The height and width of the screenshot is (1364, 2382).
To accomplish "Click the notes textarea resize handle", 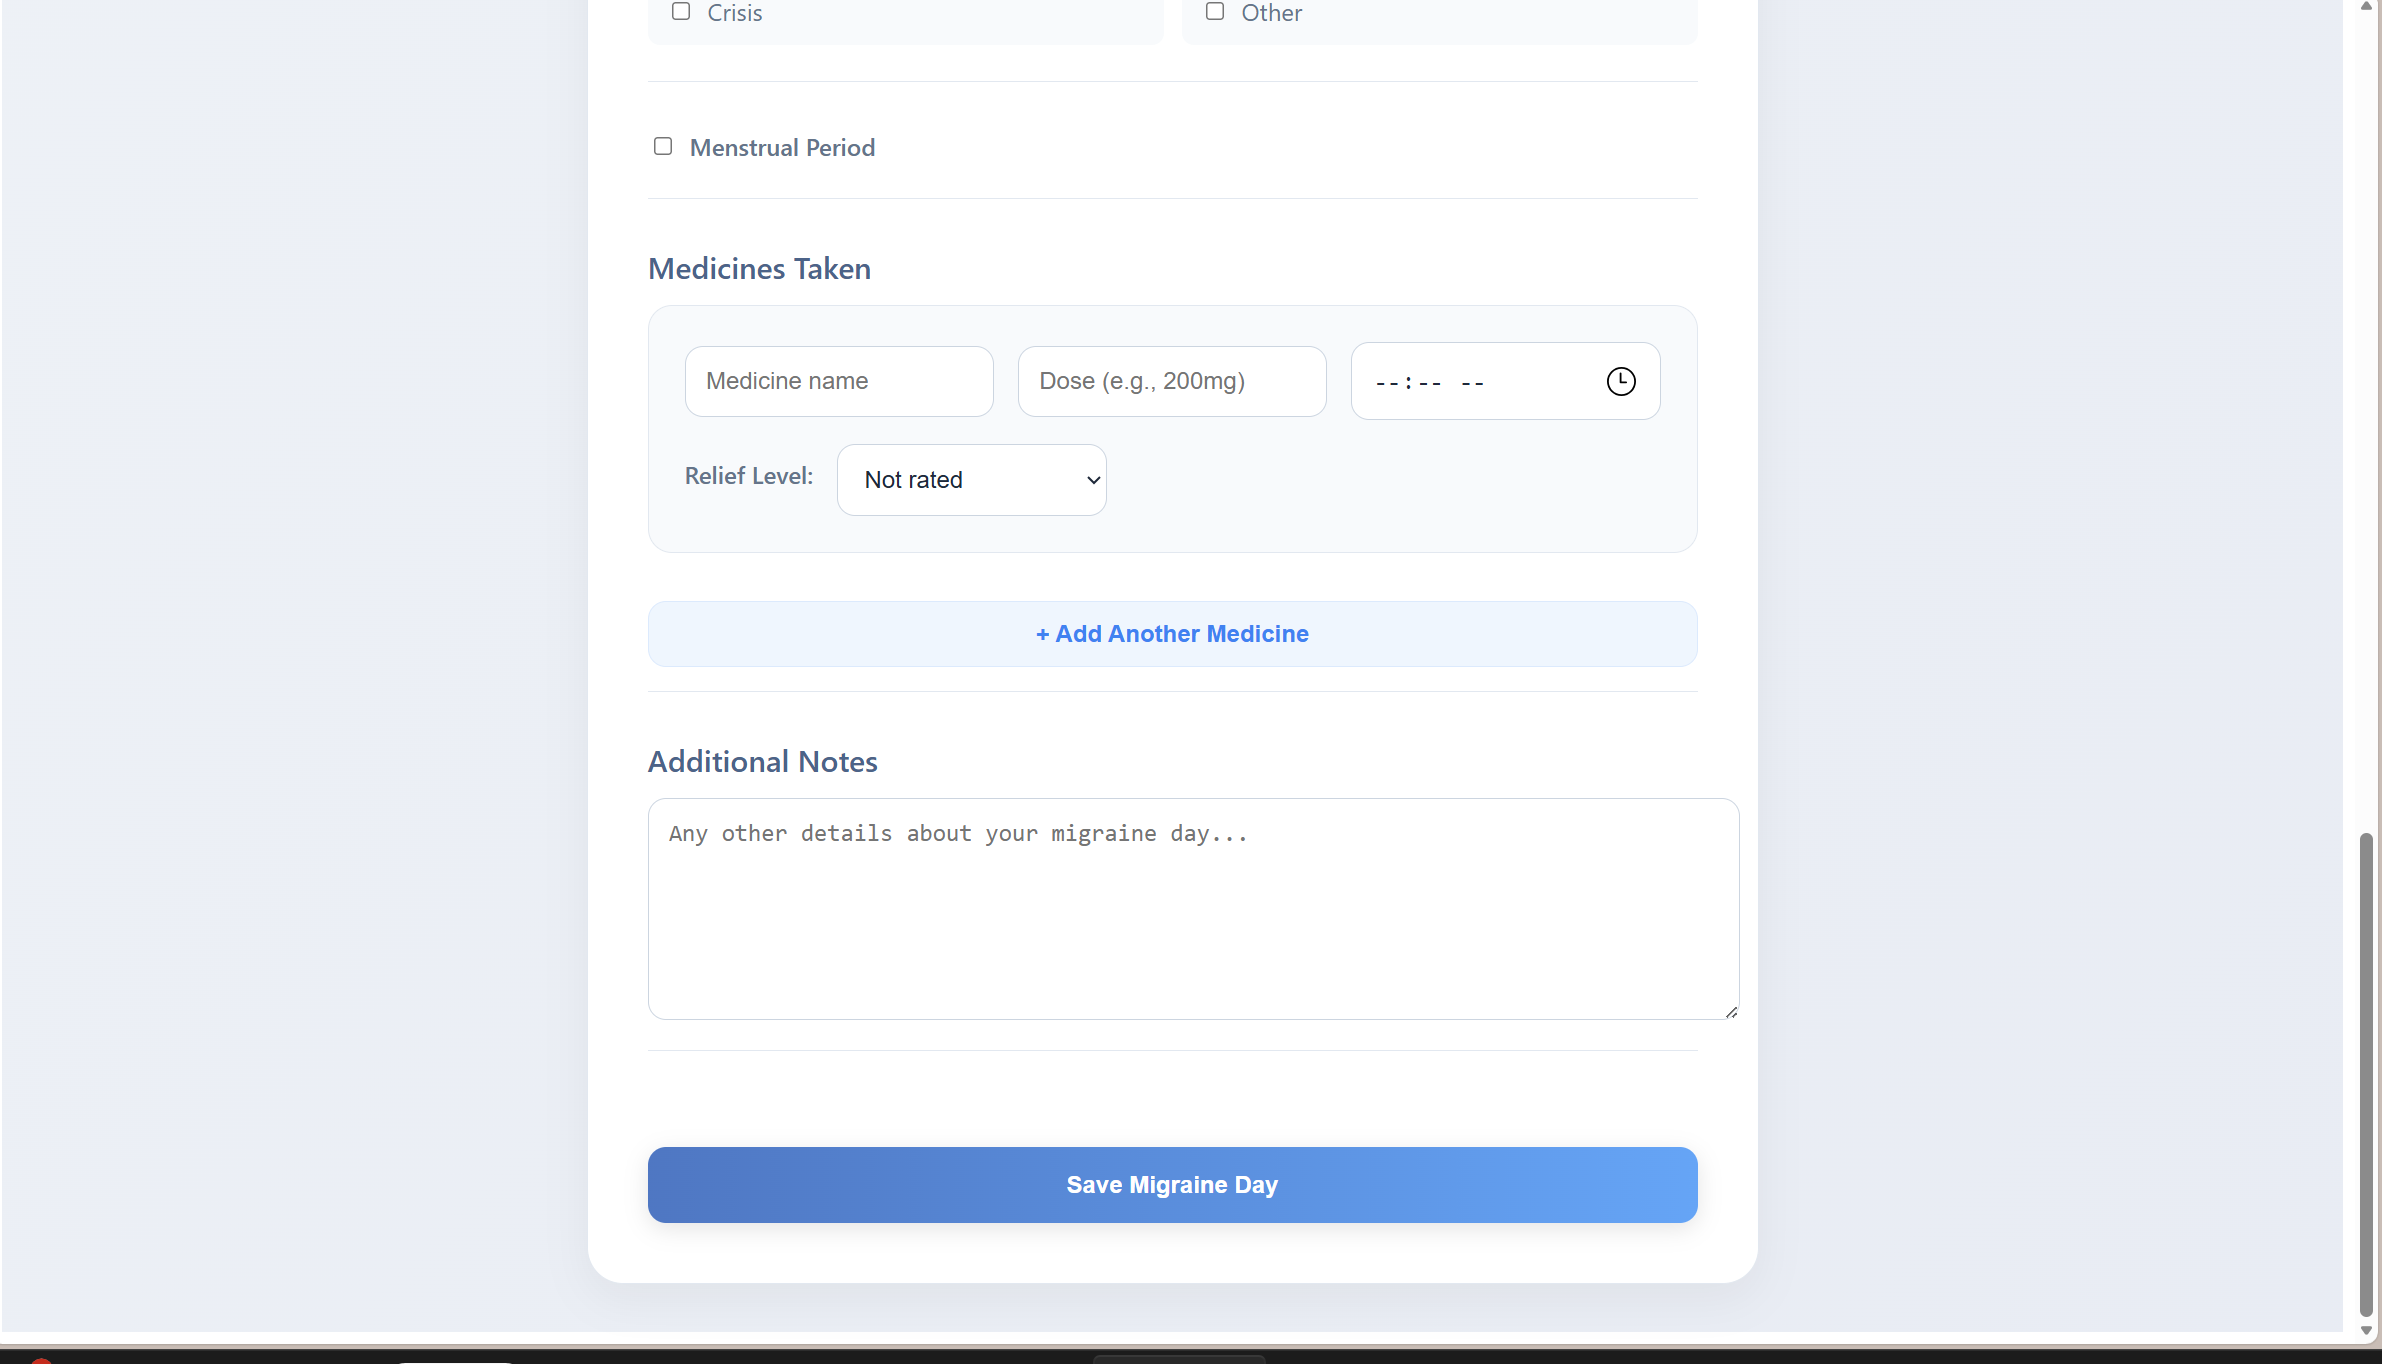I will point(1731,1012).
